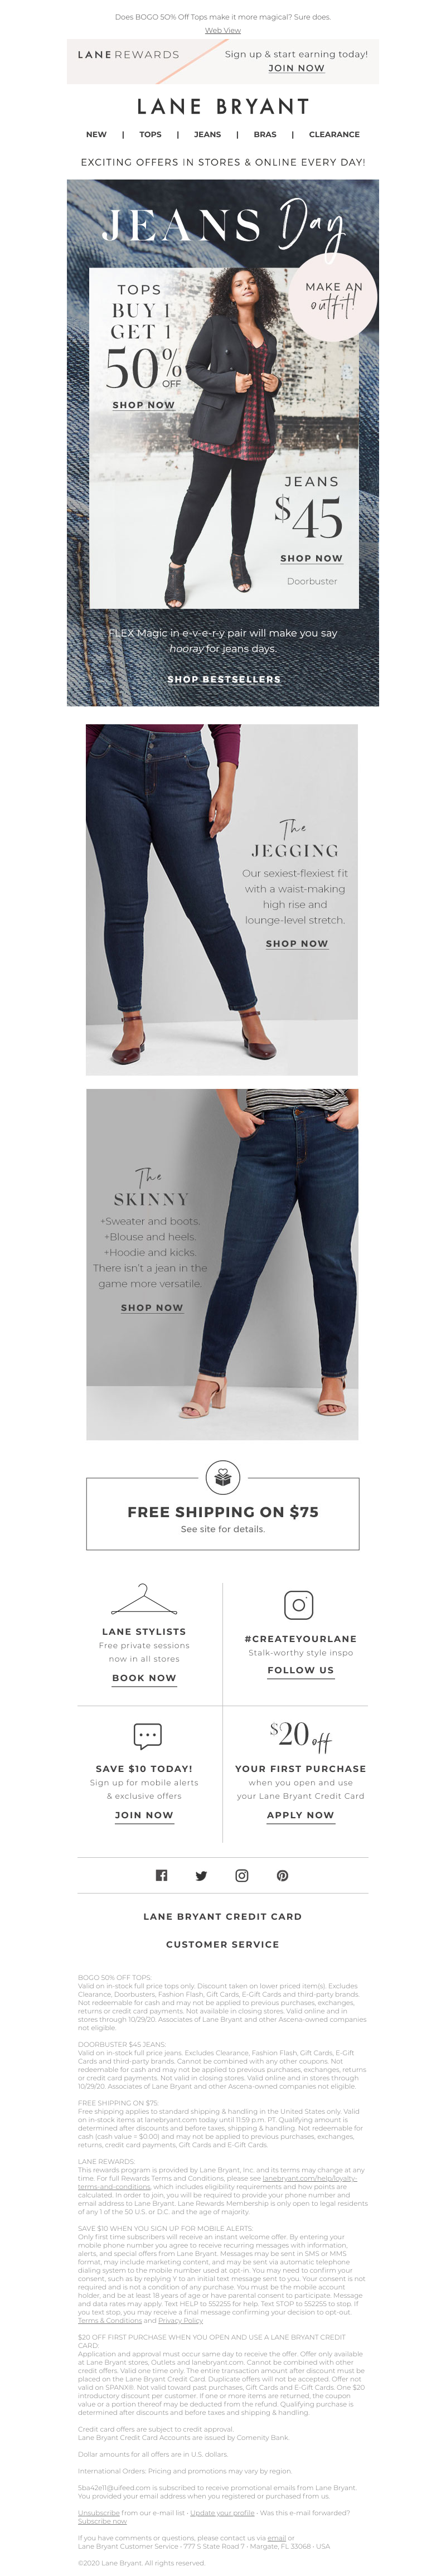Screen dimensions: 446x2576
Task: Open the Facebook social icon
Action: click(161, 1875)
